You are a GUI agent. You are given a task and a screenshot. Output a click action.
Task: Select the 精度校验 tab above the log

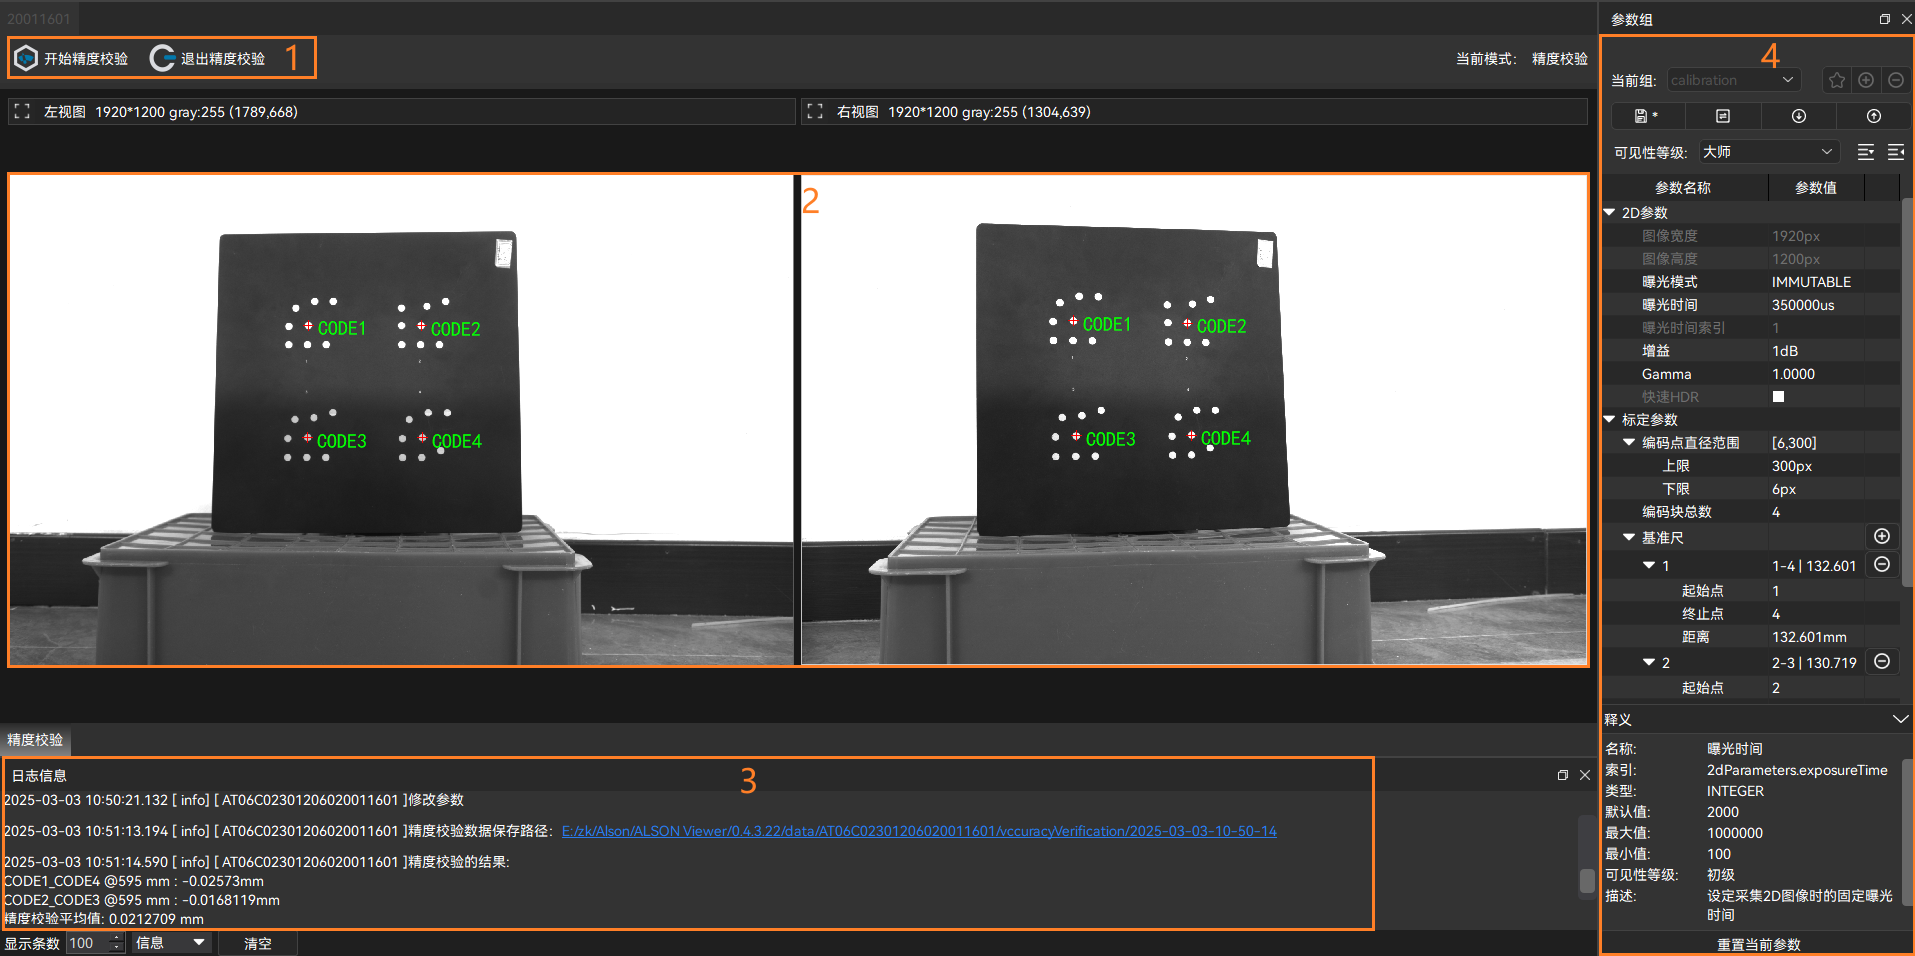[x=35, y=740]
